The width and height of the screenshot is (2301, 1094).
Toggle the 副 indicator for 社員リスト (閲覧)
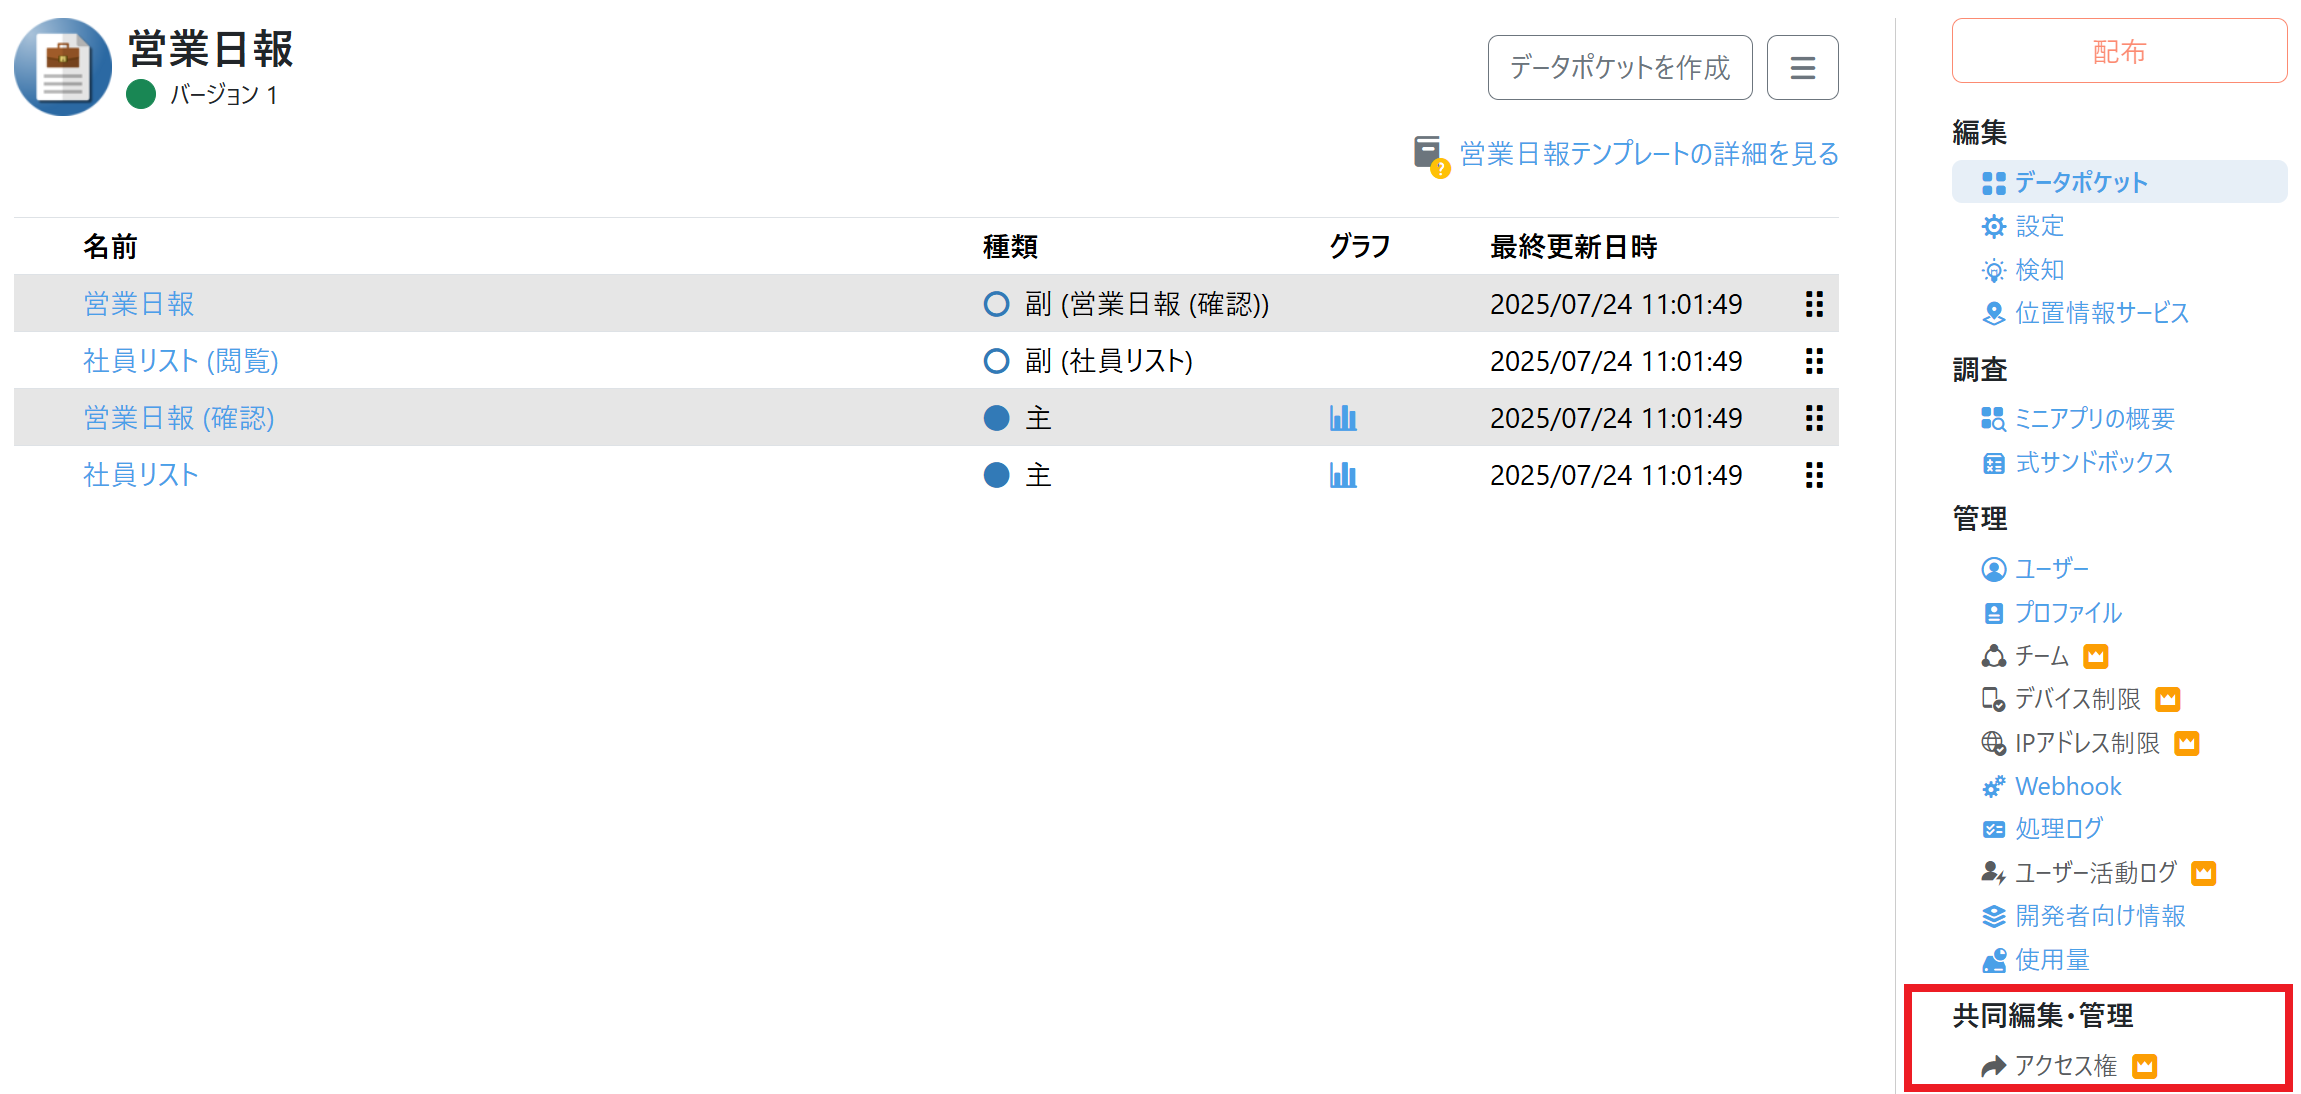click(x=996, y=361)
